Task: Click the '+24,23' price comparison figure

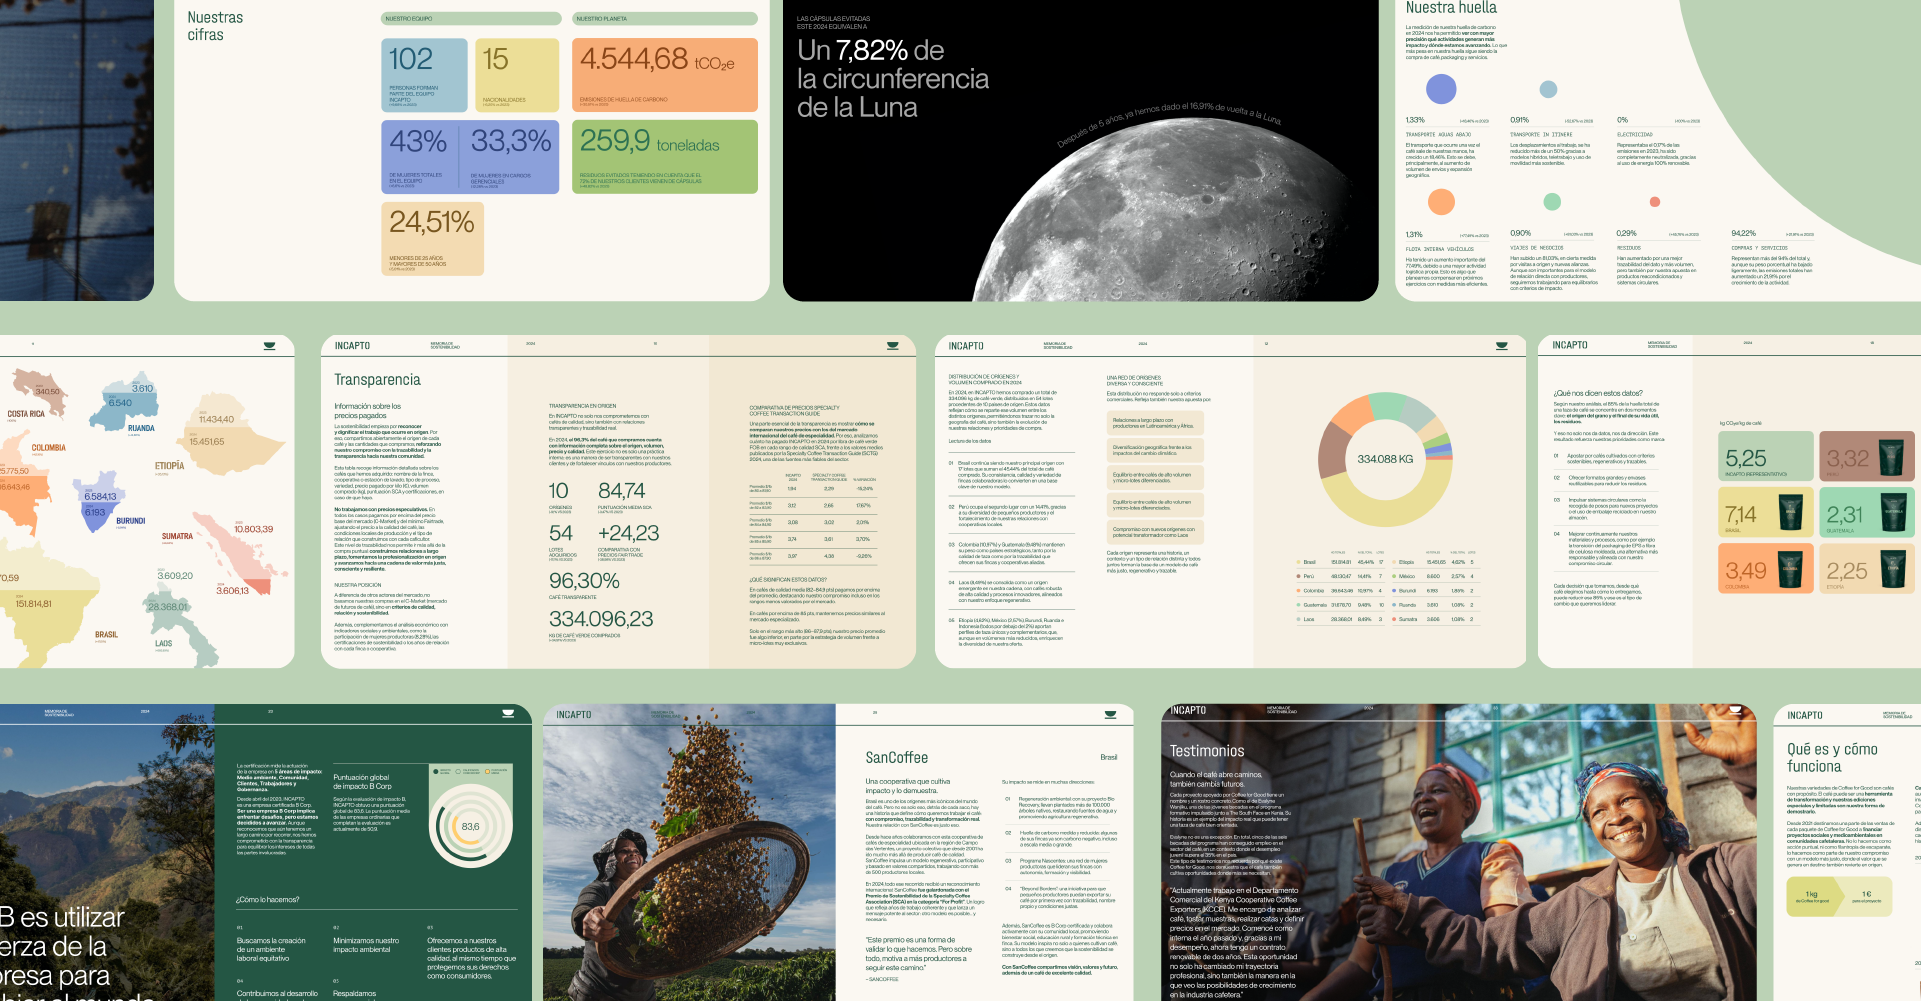Action: pyautogui.click(x=629, y=533)
